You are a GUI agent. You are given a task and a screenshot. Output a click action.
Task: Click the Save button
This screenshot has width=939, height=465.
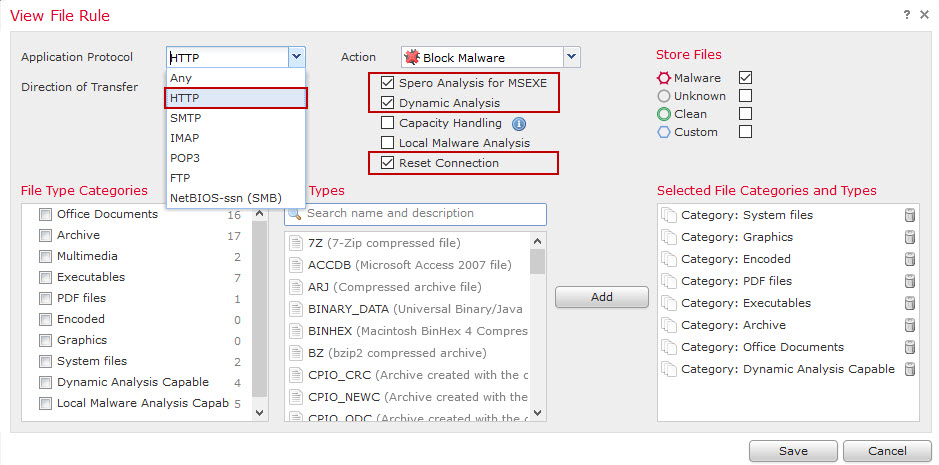point(793,451)
